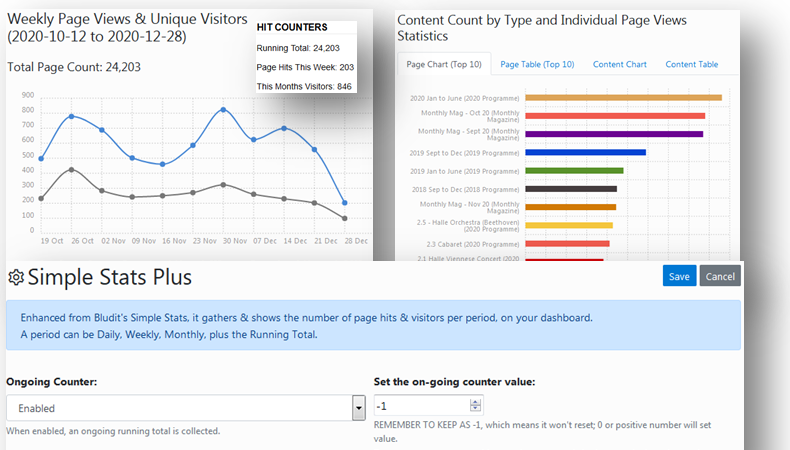Click the 14 Dec page views data point
Screen dimensions: 790x450
click(284, 128)
